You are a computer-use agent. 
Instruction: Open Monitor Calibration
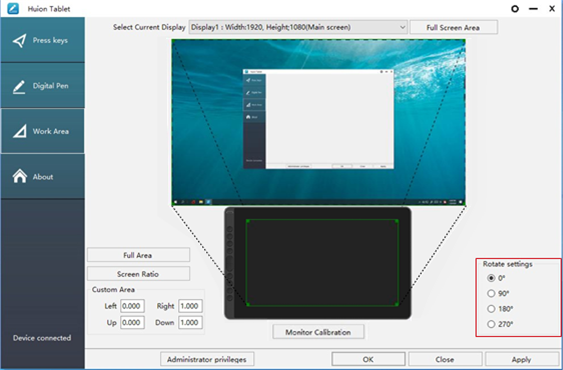[x=318, y=332]
